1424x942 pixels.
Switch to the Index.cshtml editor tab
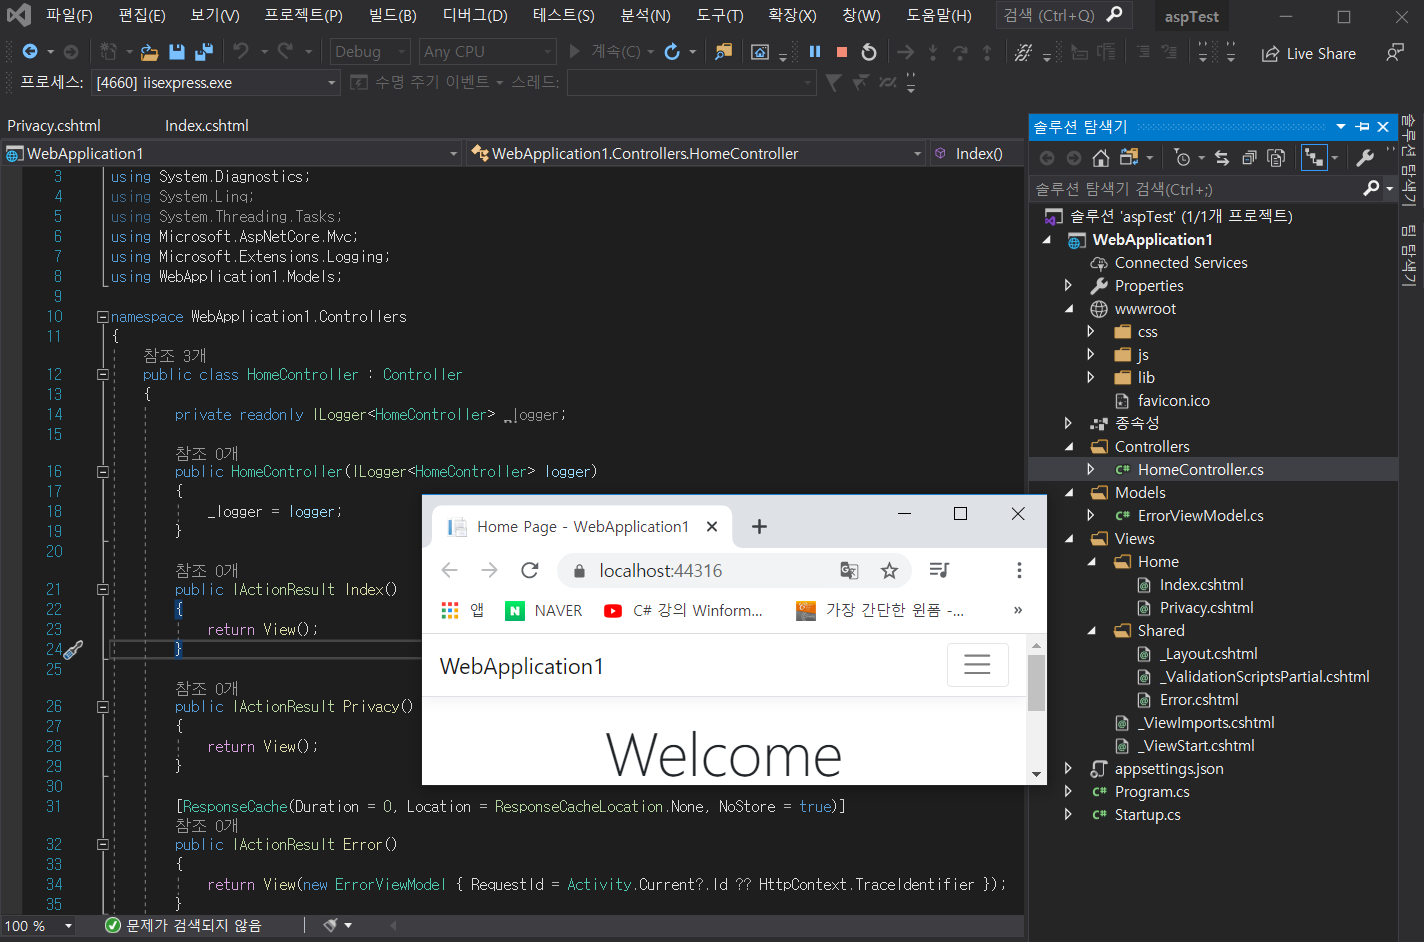pos(207,126)
